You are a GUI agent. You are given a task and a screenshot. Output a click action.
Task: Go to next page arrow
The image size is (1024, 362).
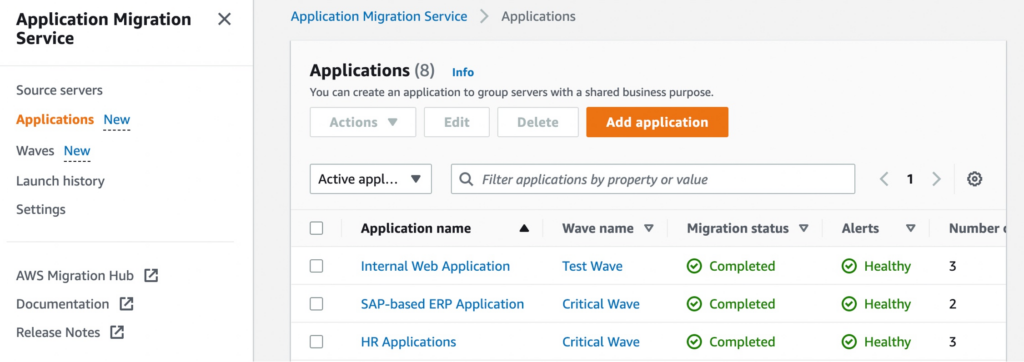click(x=936, y=179)
